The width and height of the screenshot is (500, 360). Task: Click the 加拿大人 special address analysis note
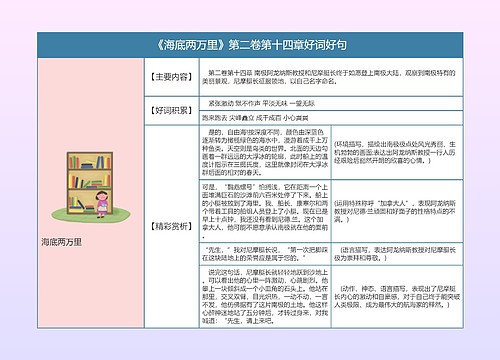pyautogui.click(x=397, y=211)
